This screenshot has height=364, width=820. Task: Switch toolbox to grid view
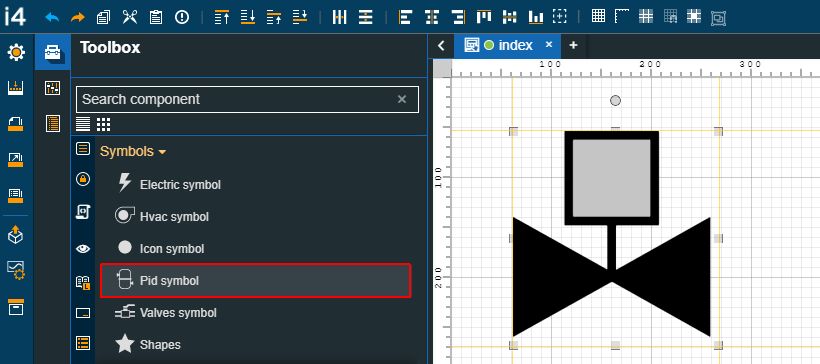[x=104, y=124]
